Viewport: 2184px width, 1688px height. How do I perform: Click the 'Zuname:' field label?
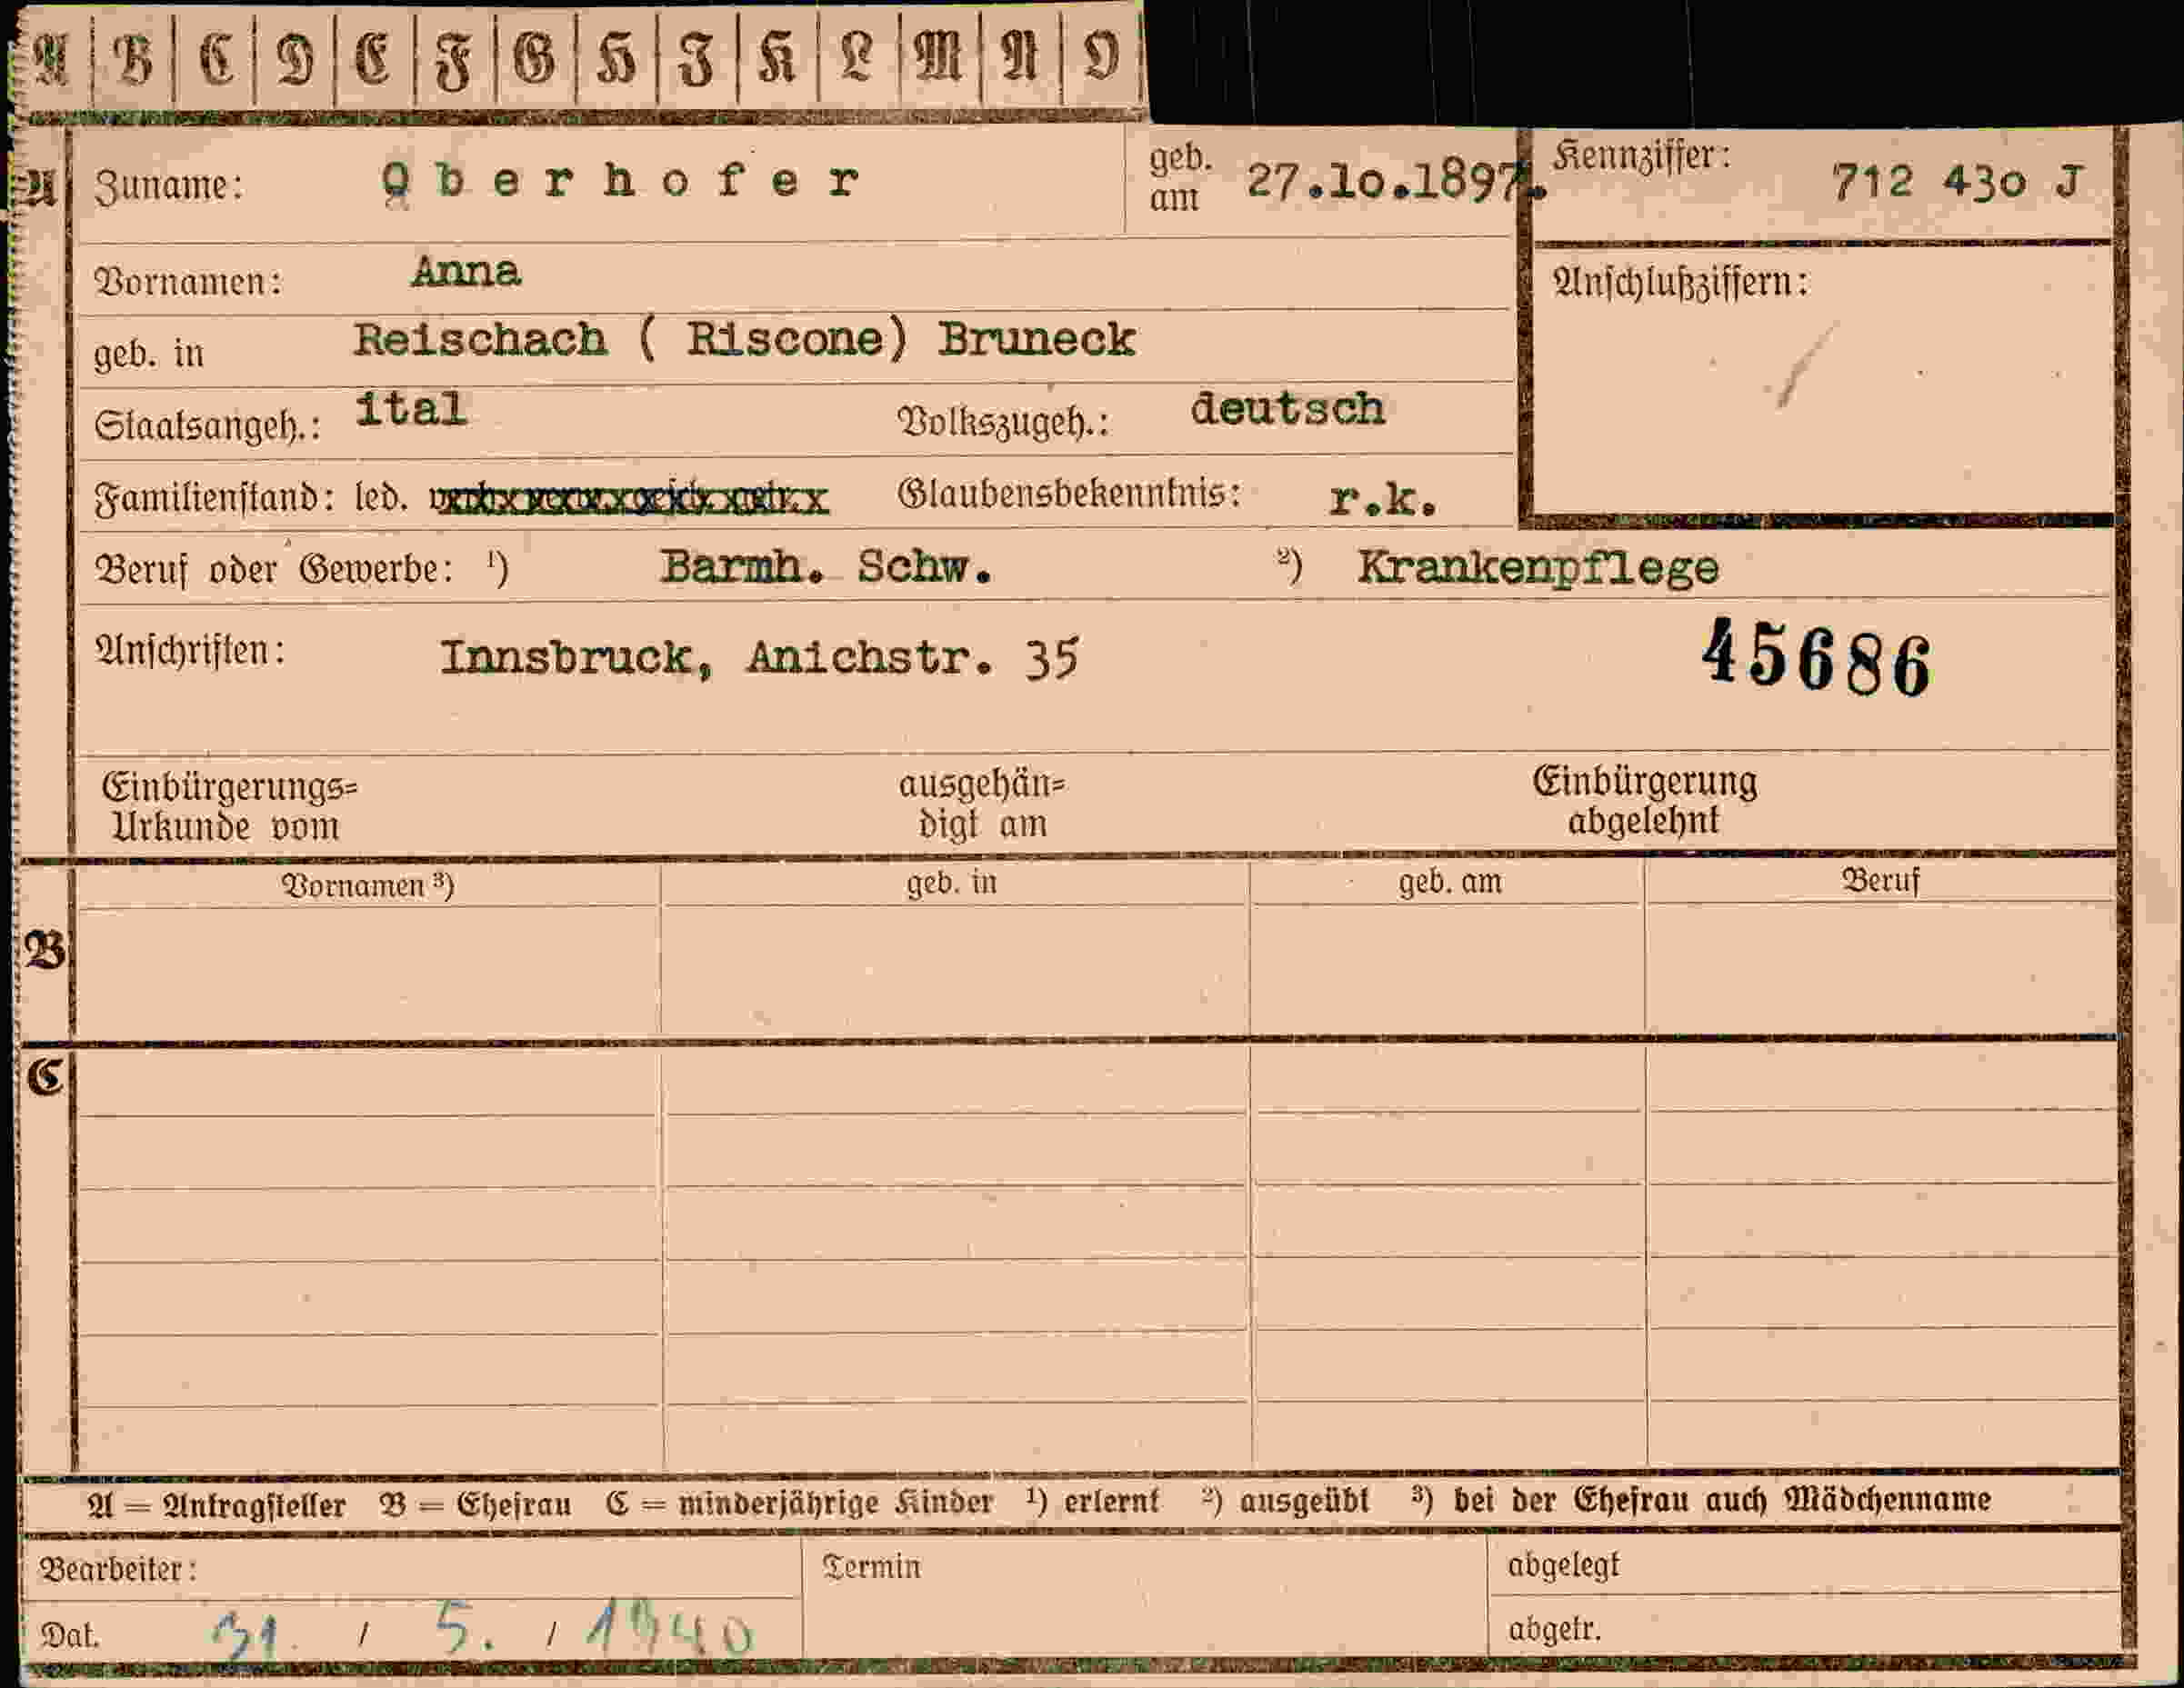[168, 187]
